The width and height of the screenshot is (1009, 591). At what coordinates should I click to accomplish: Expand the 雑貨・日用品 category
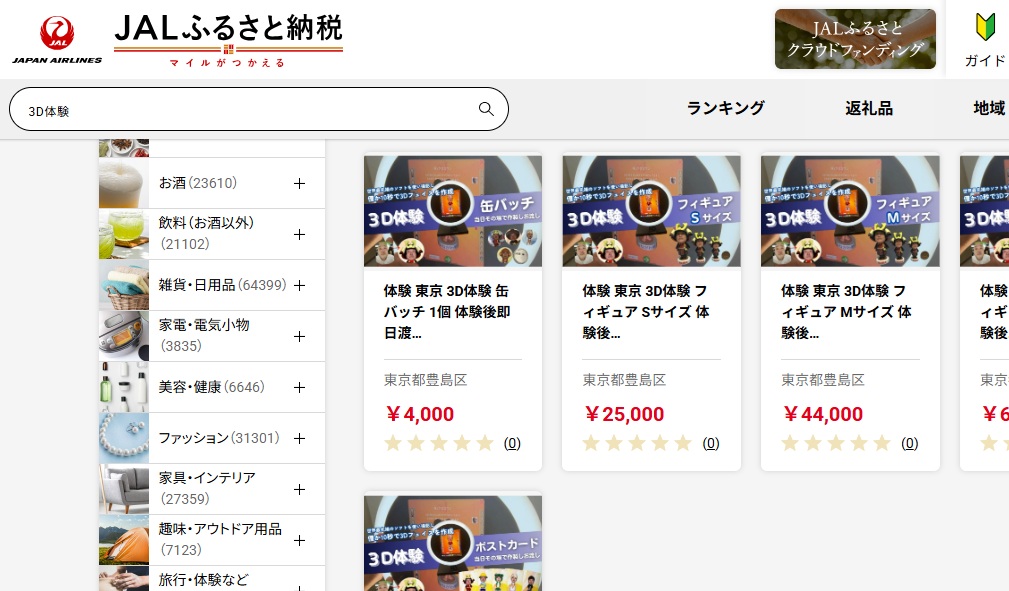click(299, 285)
